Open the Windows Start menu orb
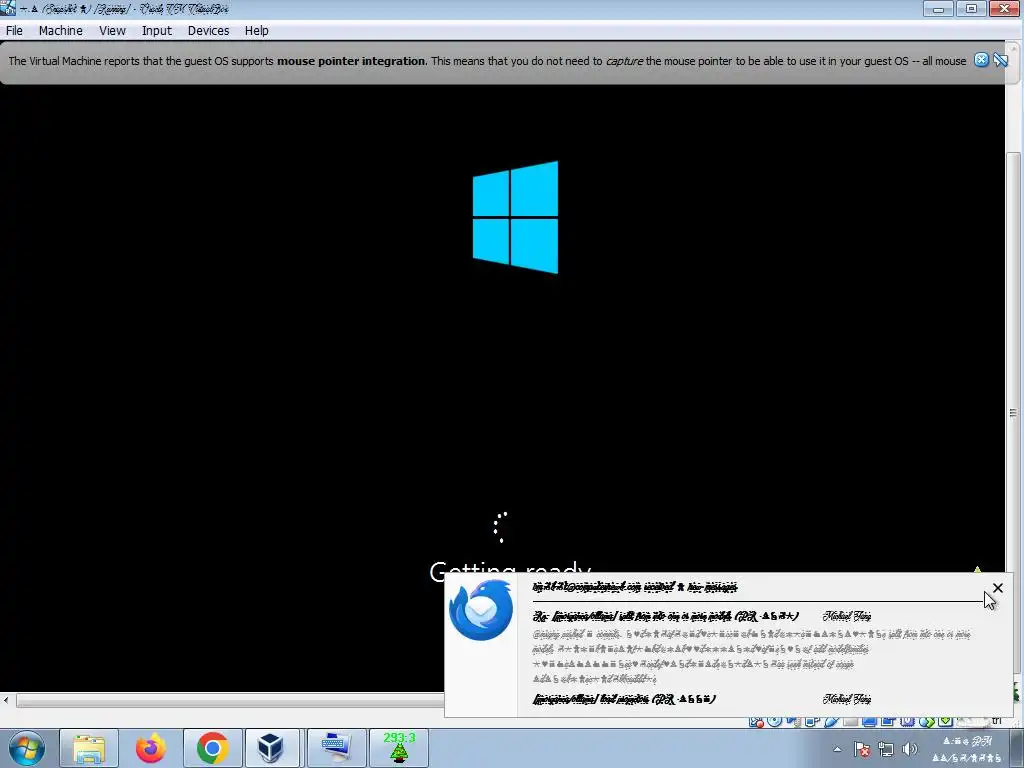The height and width of the screenshot is (768, 1024). coord(26,748)
